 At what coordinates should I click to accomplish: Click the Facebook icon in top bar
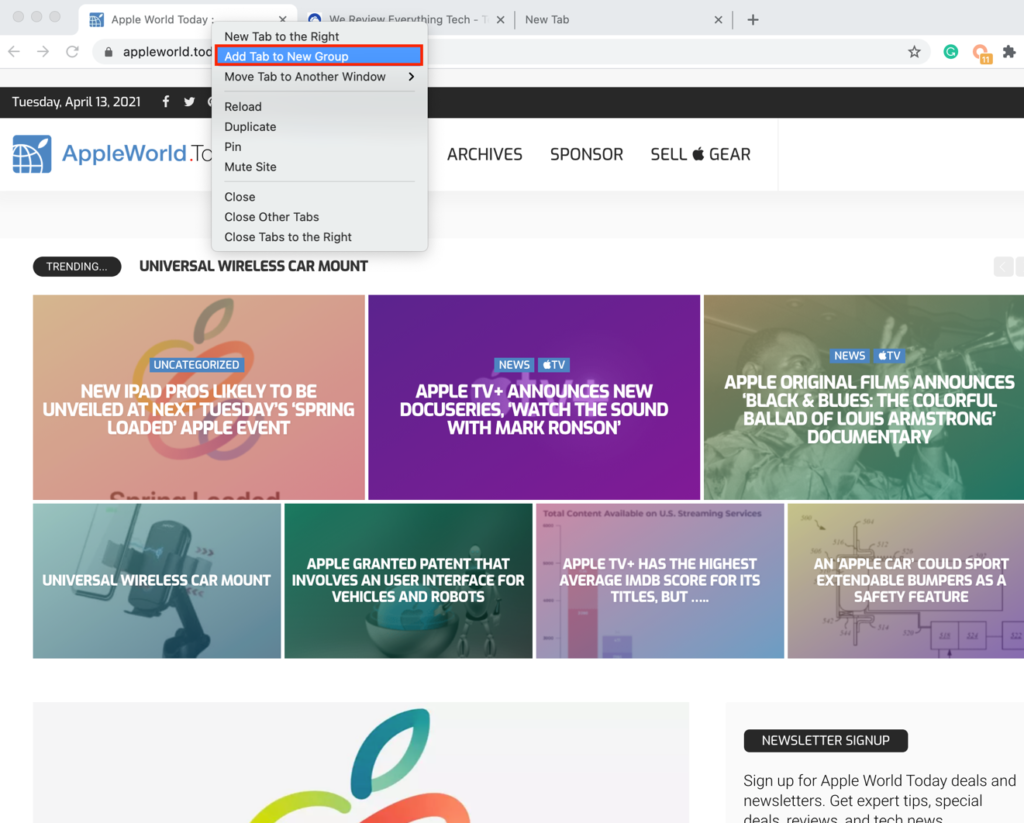pos(165,102)
